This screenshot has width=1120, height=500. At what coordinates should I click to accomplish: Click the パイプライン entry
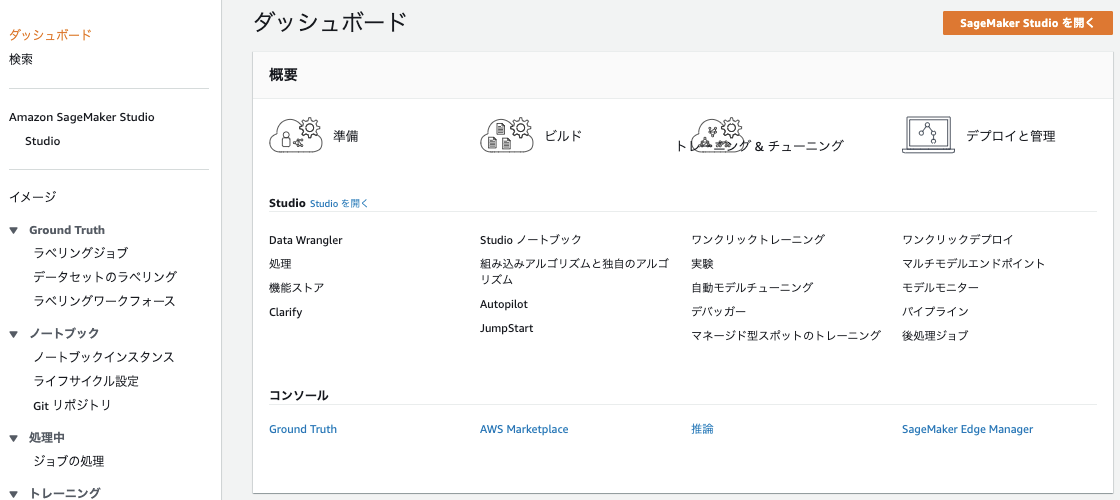(936, 312)
